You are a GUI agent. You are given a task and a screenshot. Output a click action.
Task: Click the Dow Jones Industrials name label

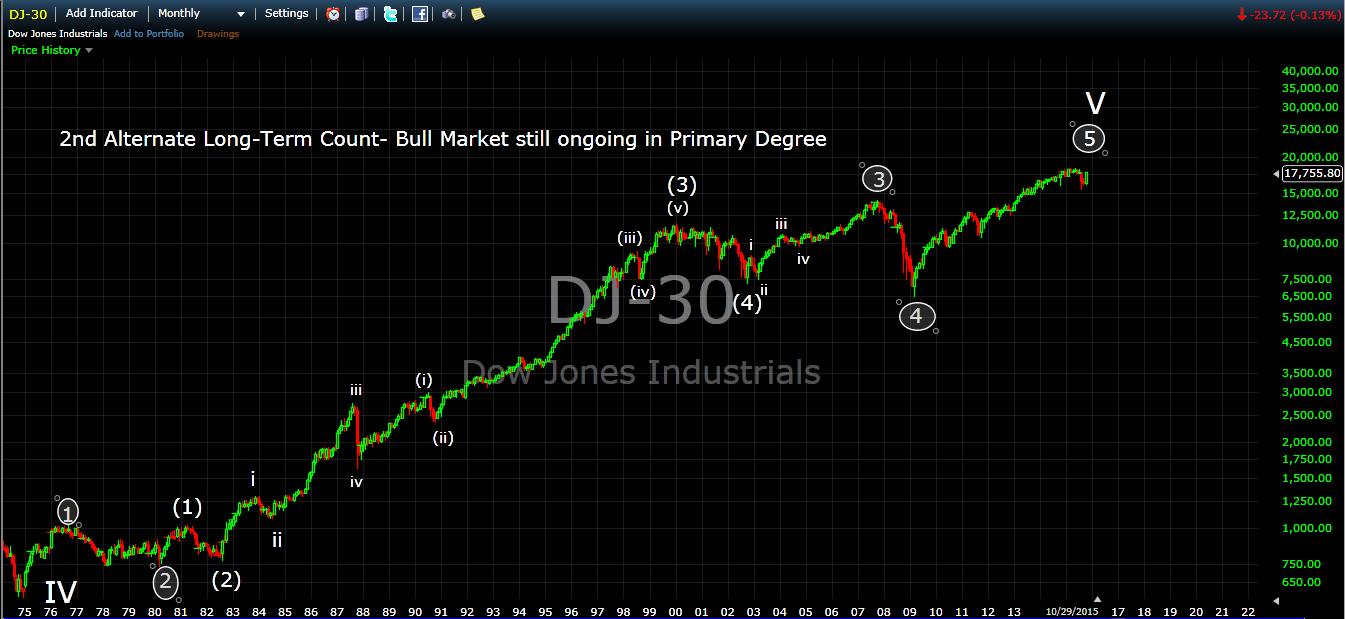tap(58, 34)
